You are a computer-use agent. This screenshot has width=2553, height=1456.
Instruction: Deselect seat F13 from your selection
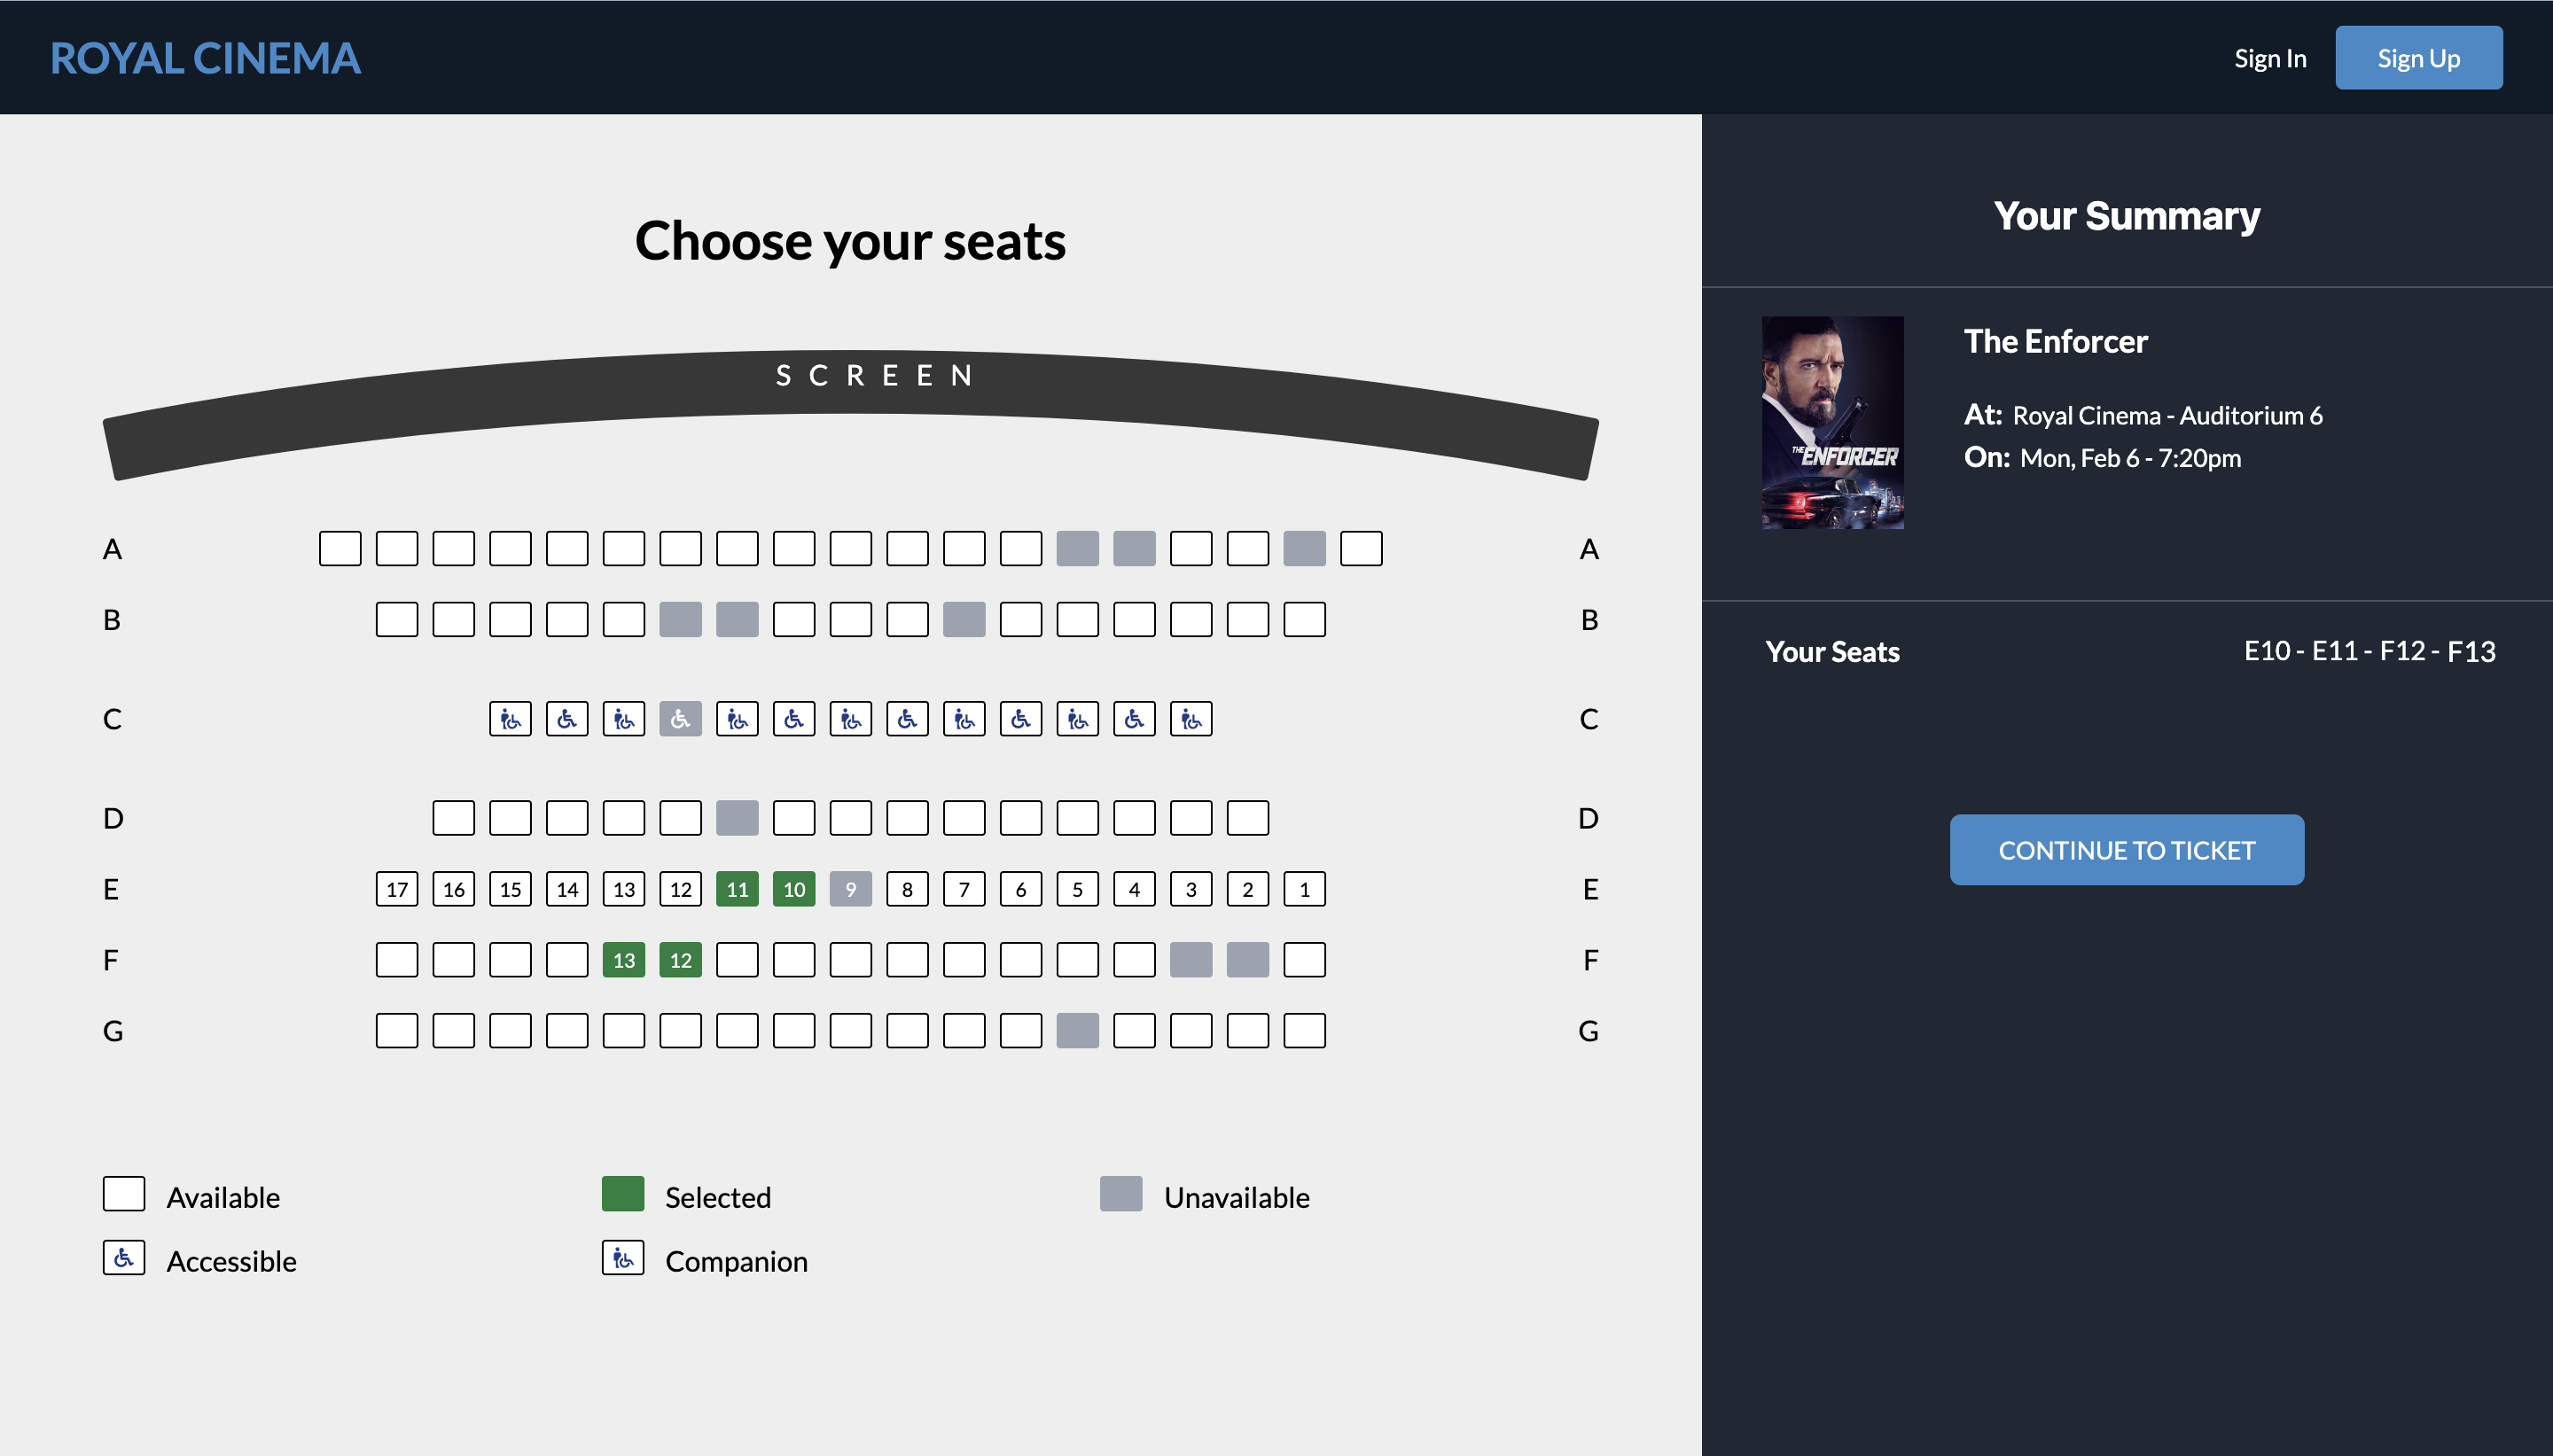(x=623, y=959)
